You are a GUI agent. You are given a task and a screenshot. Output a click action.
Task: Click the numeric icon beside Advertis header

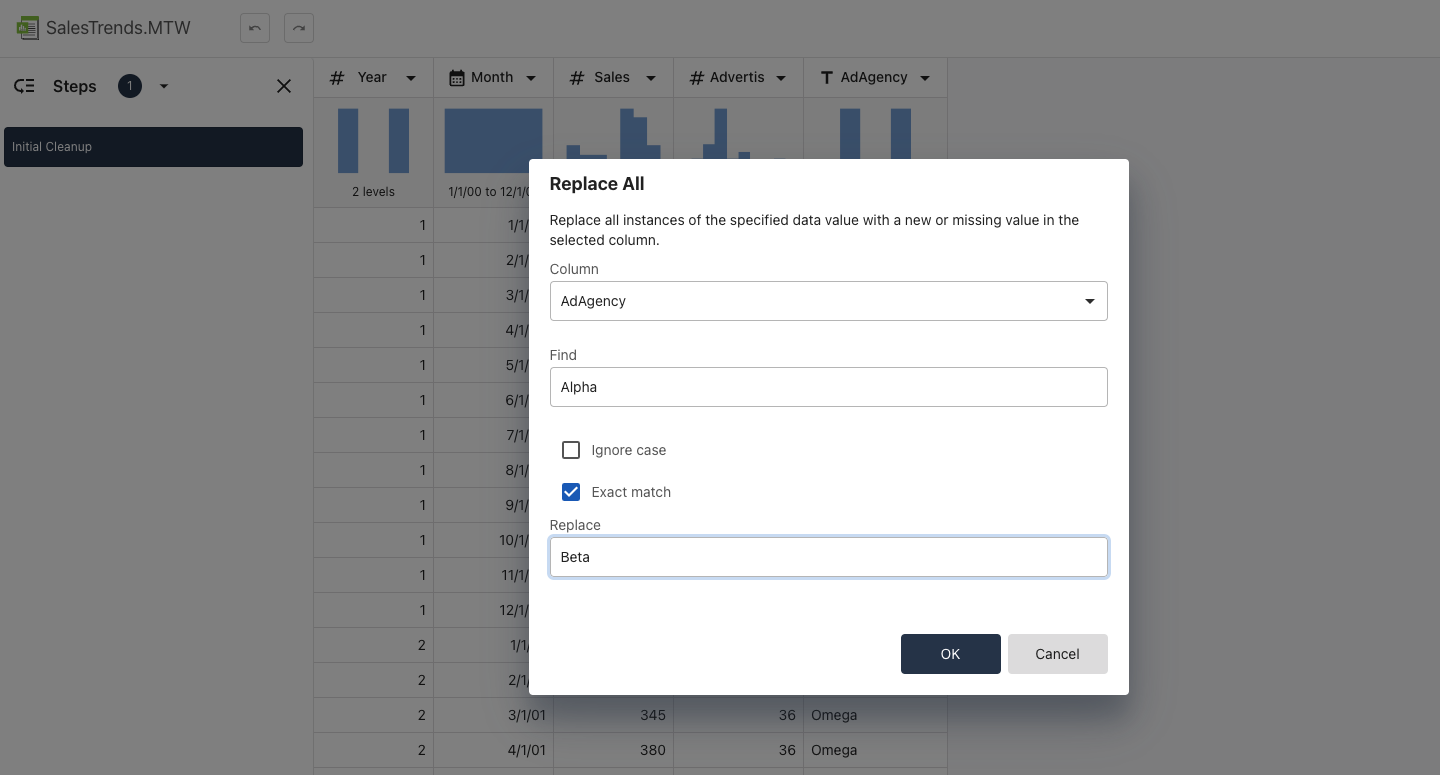[697, 77]
